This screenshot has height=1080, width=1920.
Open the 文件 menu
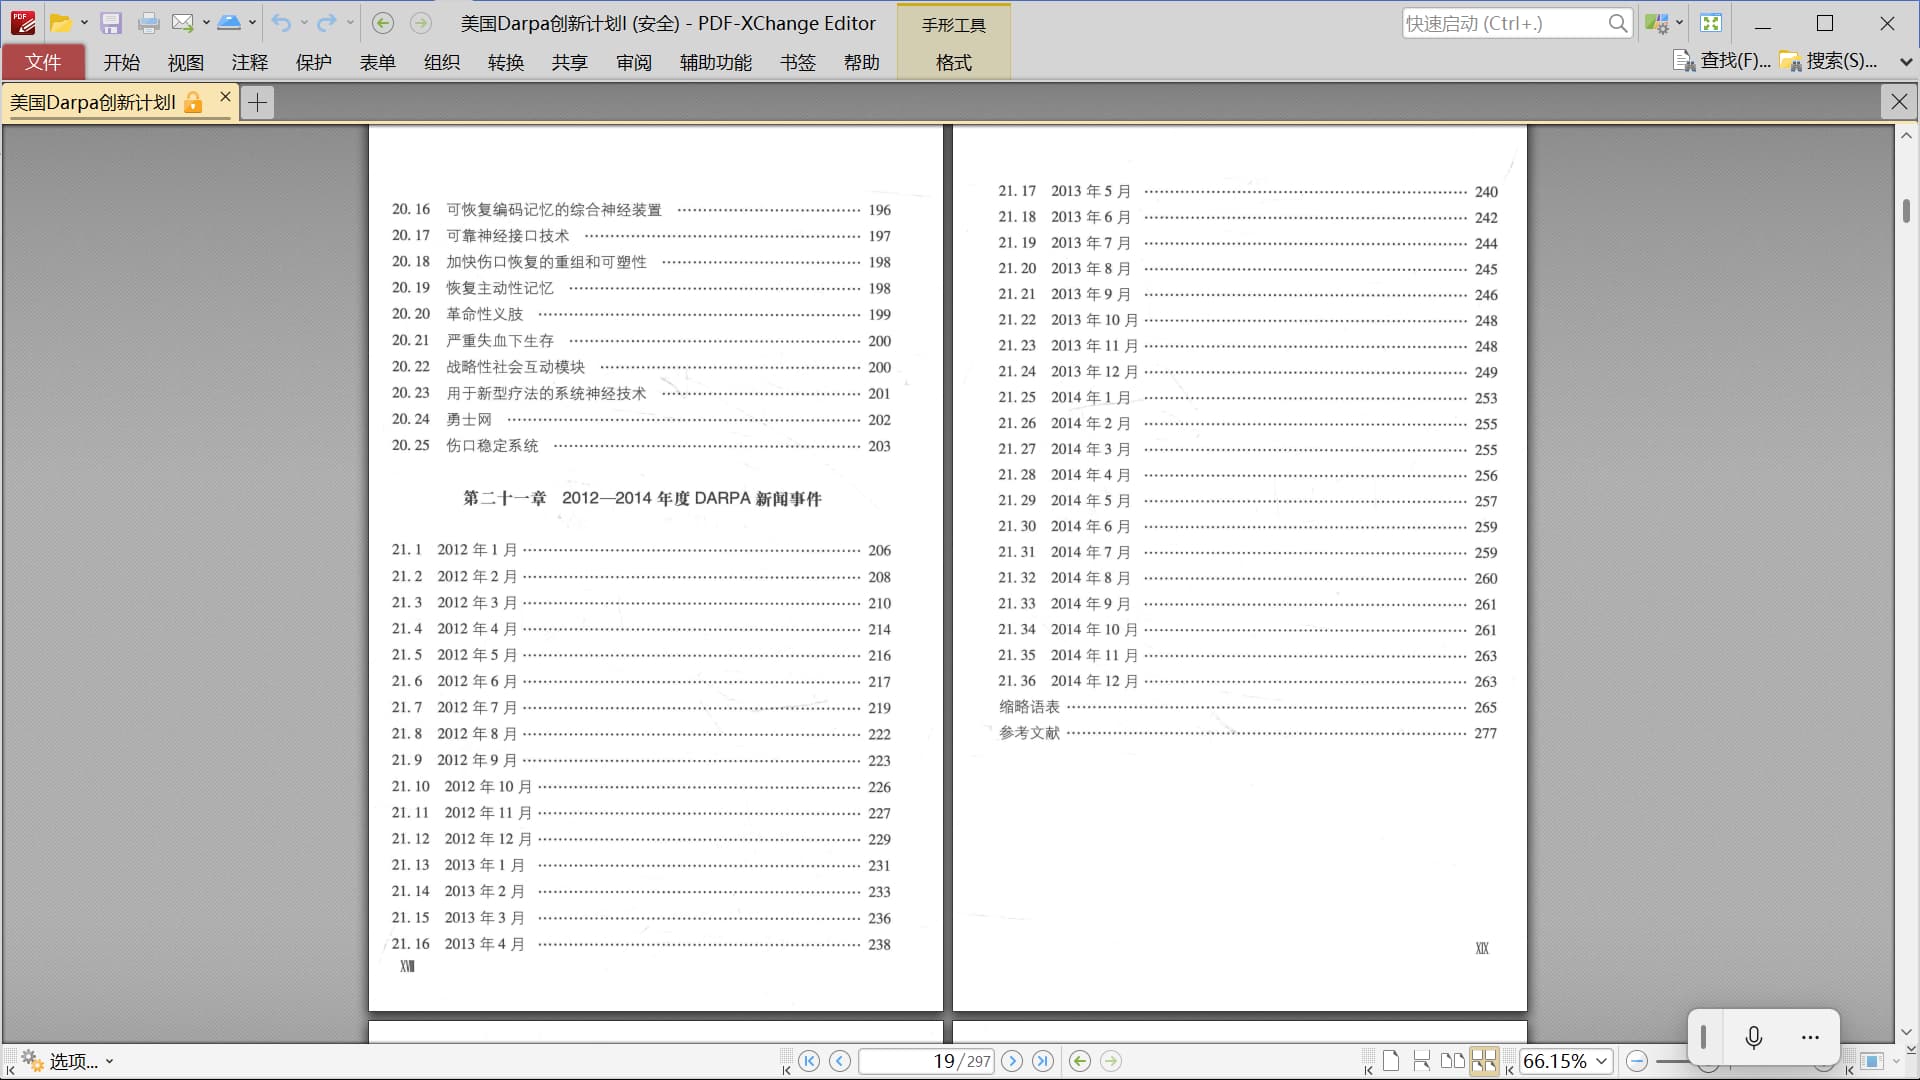click(x=43, y=62)
